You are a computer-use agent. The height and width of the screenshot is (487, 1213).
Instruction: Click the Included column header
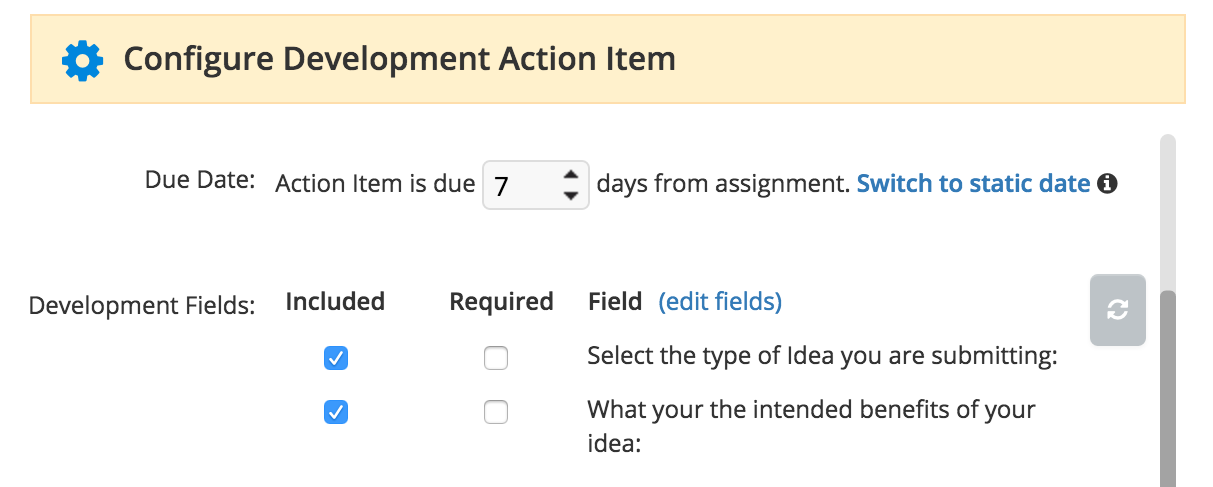pyautogui.click(x=335, y=302)
